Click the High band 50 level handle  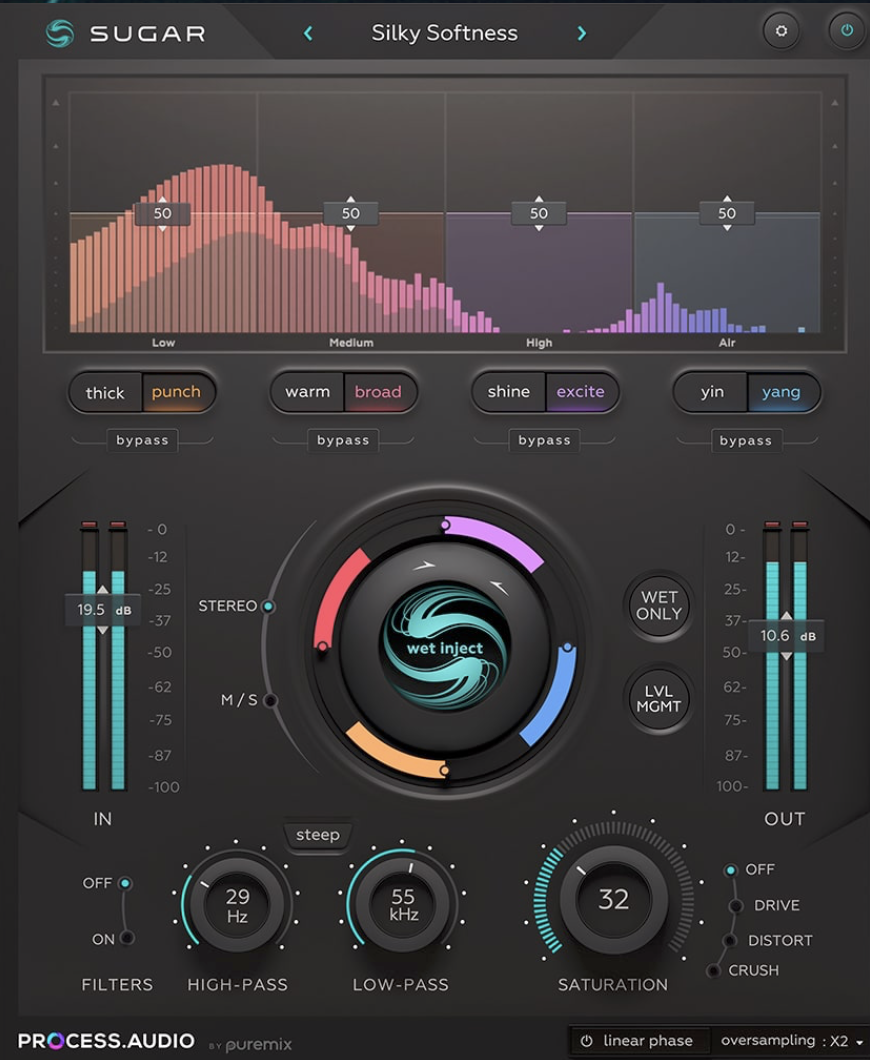[x=539, y=214]
